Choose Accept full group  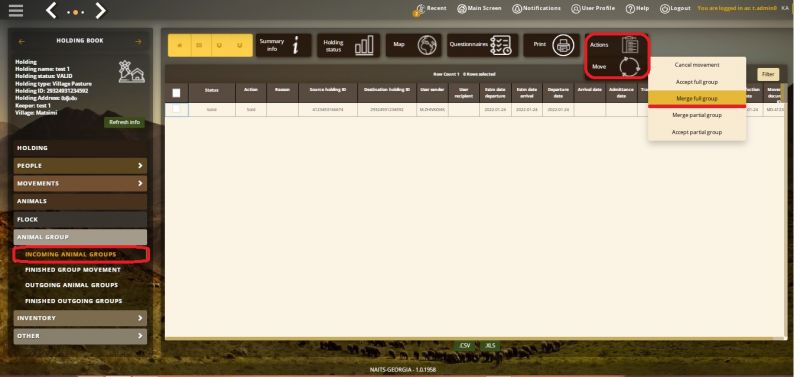[x=697, y=82]
